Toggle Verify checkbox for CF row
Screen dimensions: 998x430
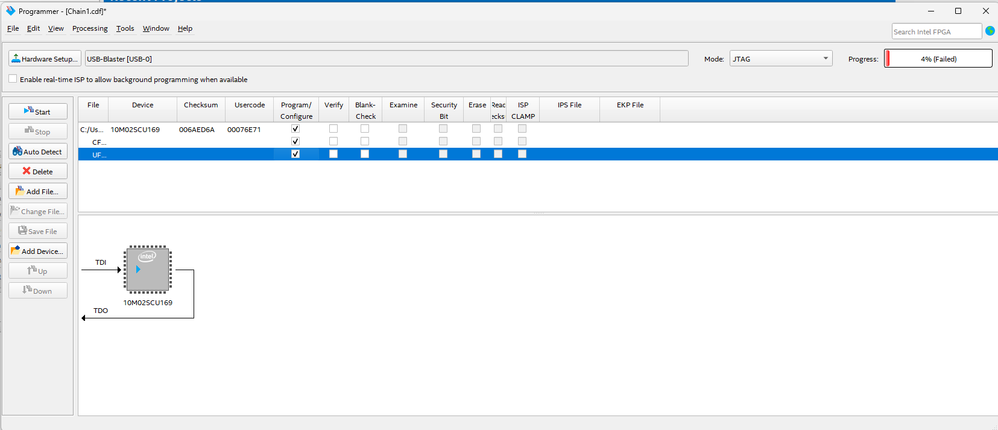[x=334, y=141]
